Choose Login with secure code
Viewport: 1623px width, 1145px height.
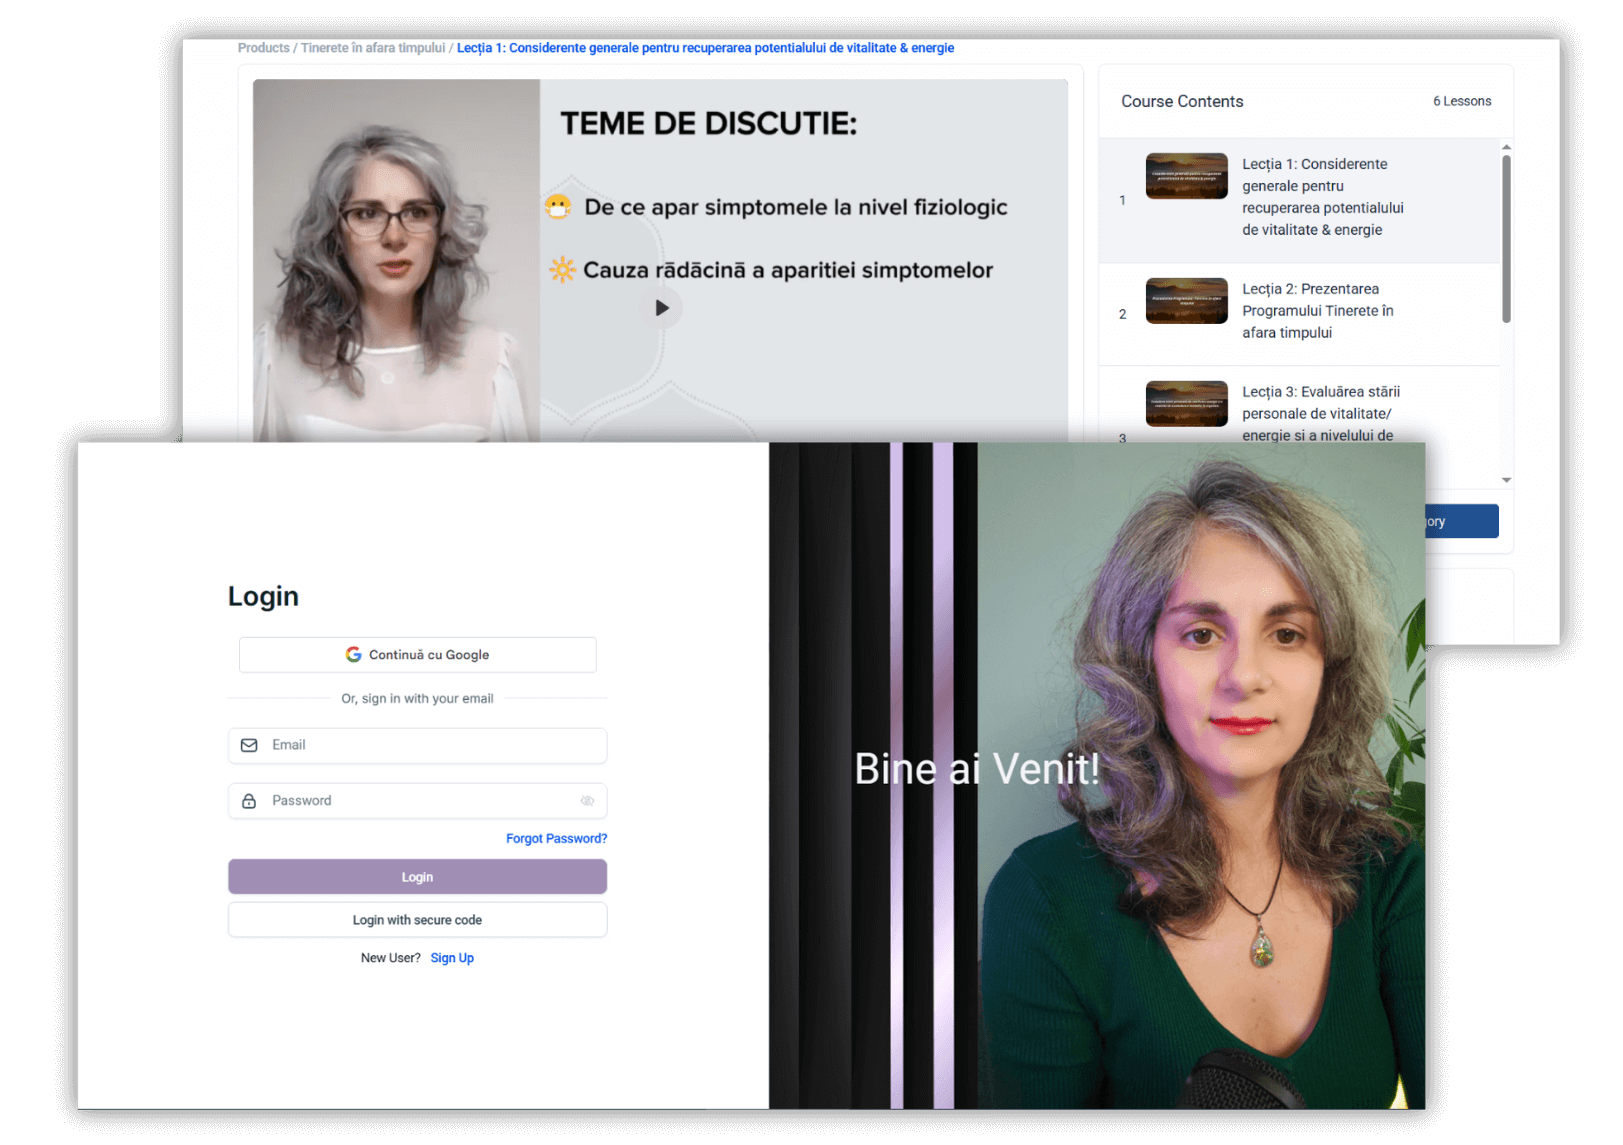417,920
